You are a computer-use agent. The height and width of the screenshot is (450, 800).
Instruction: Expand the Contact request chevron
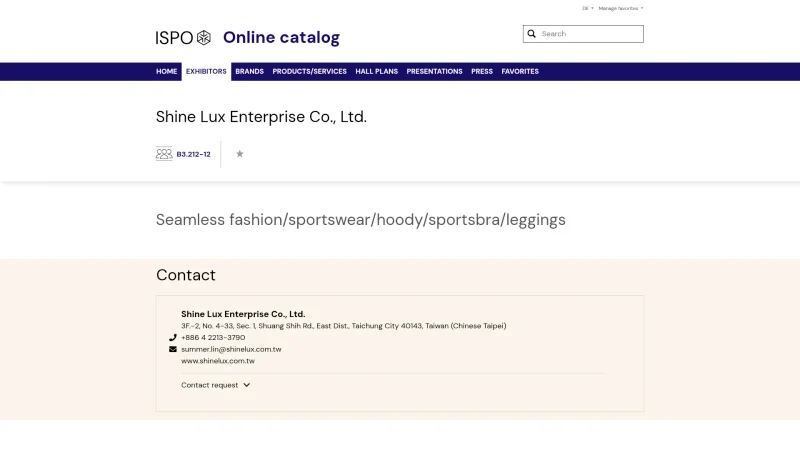pos(246,385)
